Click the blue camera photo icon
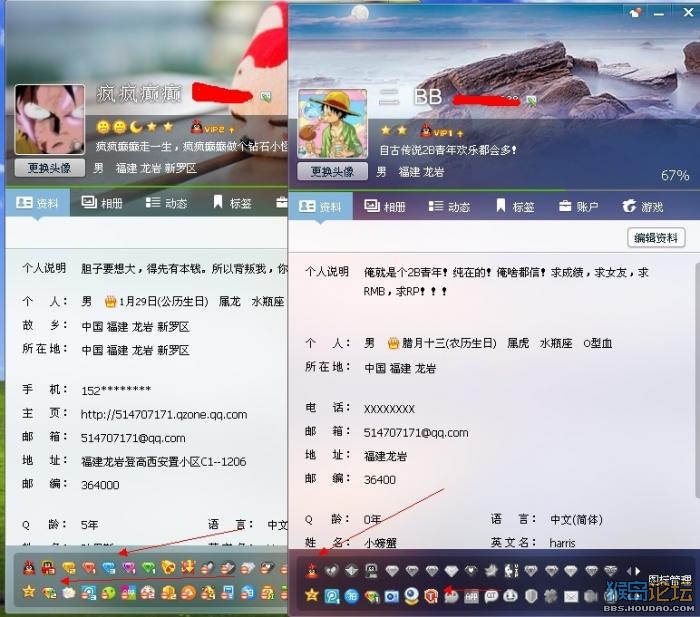700x617 pixels. pos(392,596)
